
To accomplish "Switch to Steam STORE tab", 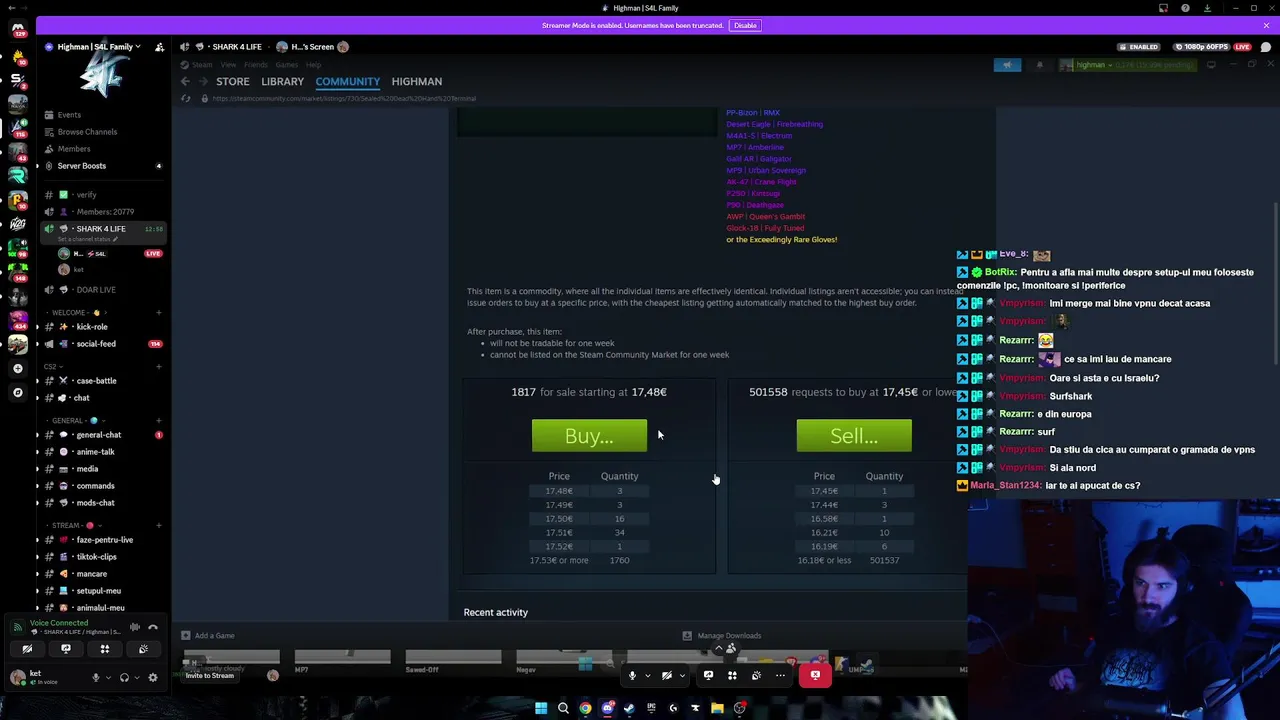I will click(233, 81).
